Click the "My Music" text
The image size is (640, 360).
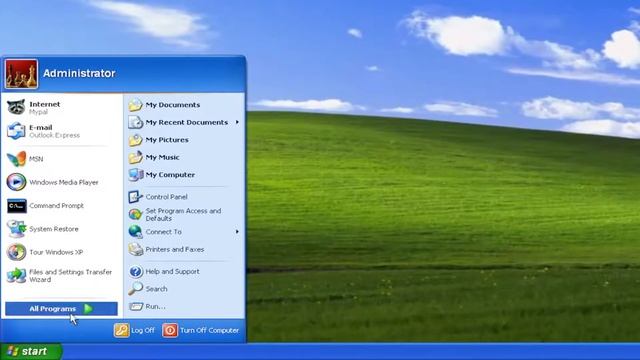[x=162, y=157]
